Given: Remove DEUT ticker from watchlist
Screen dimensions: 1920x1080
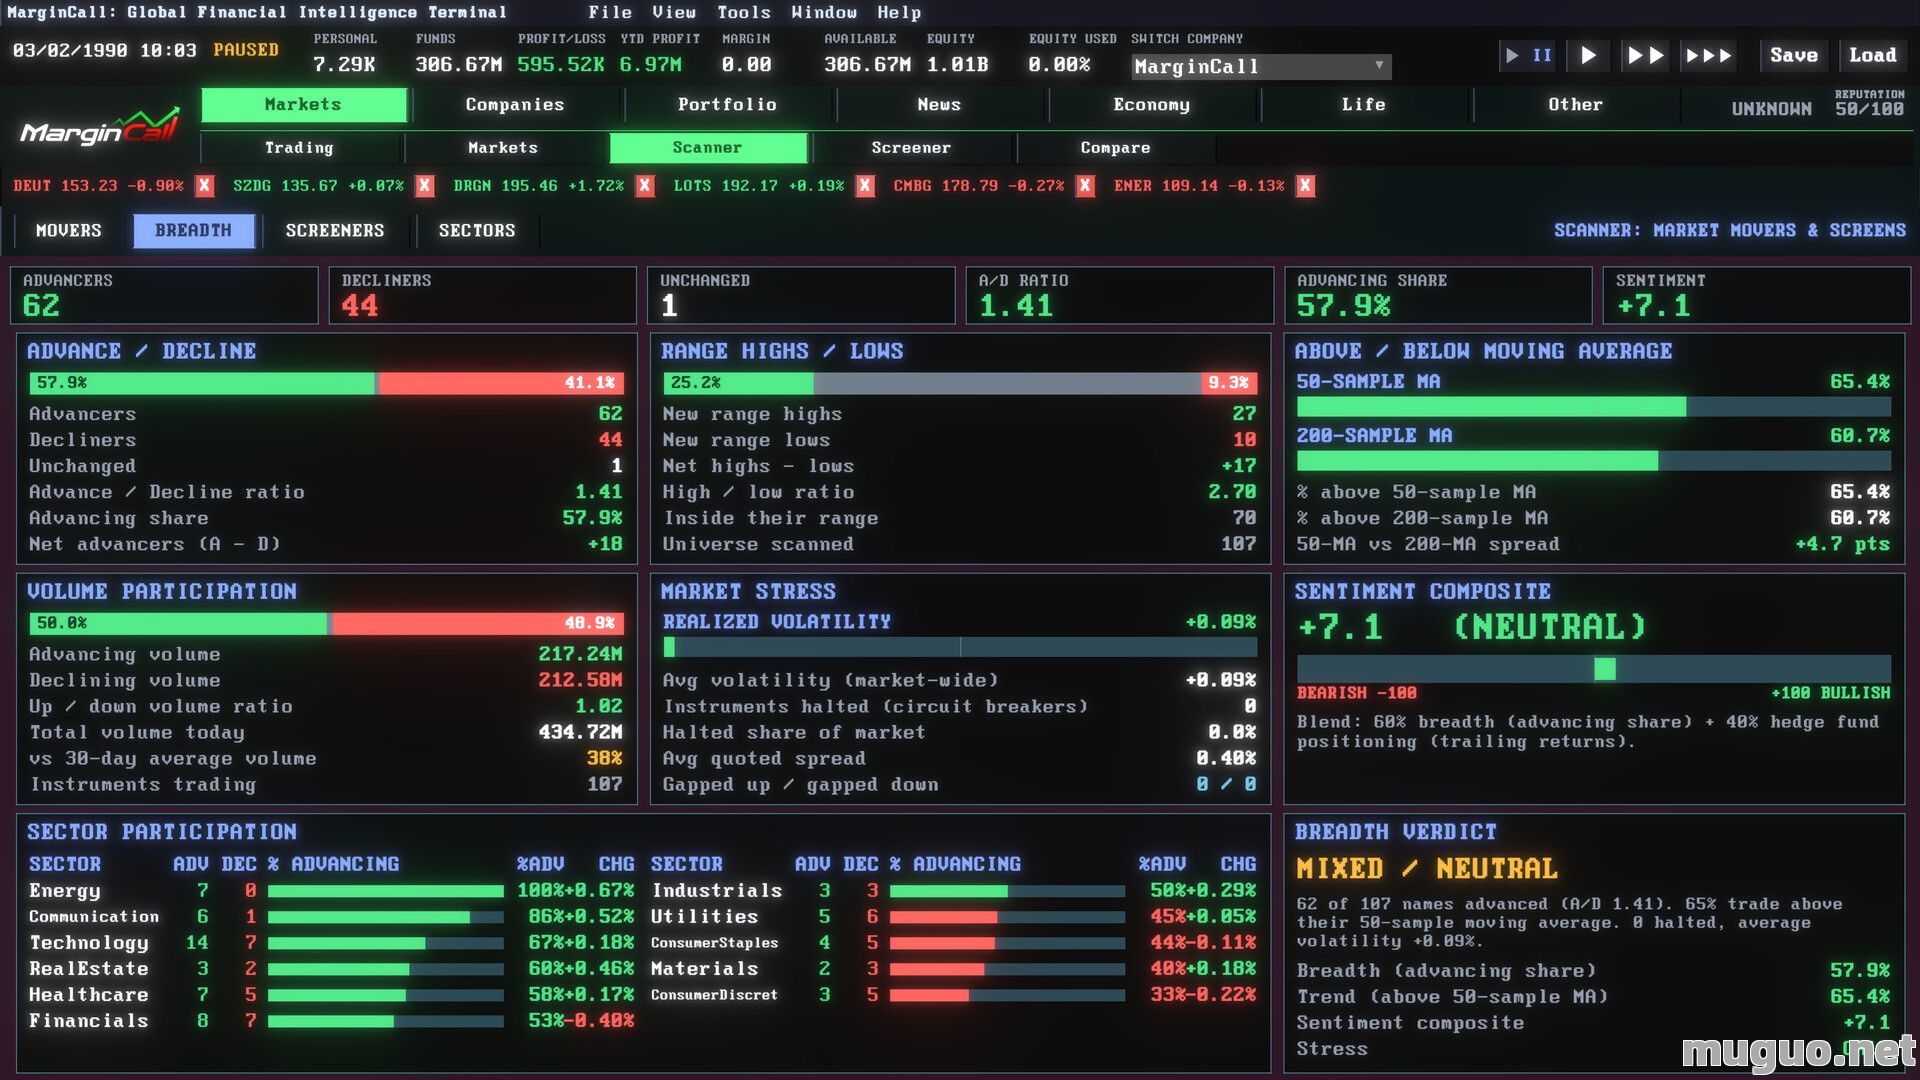Looking at the screenshot, I should click(205, 186).
